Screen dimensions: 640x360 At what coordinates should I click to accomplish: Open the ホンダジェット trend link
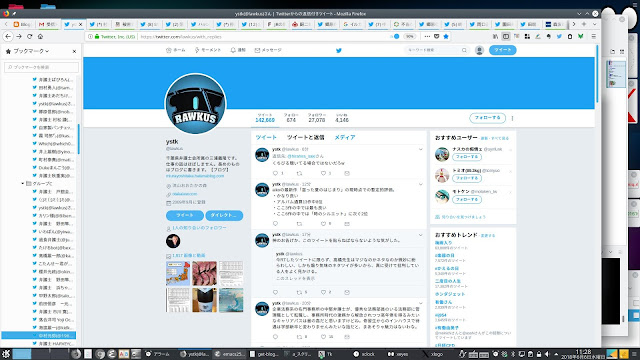(450, 294)
